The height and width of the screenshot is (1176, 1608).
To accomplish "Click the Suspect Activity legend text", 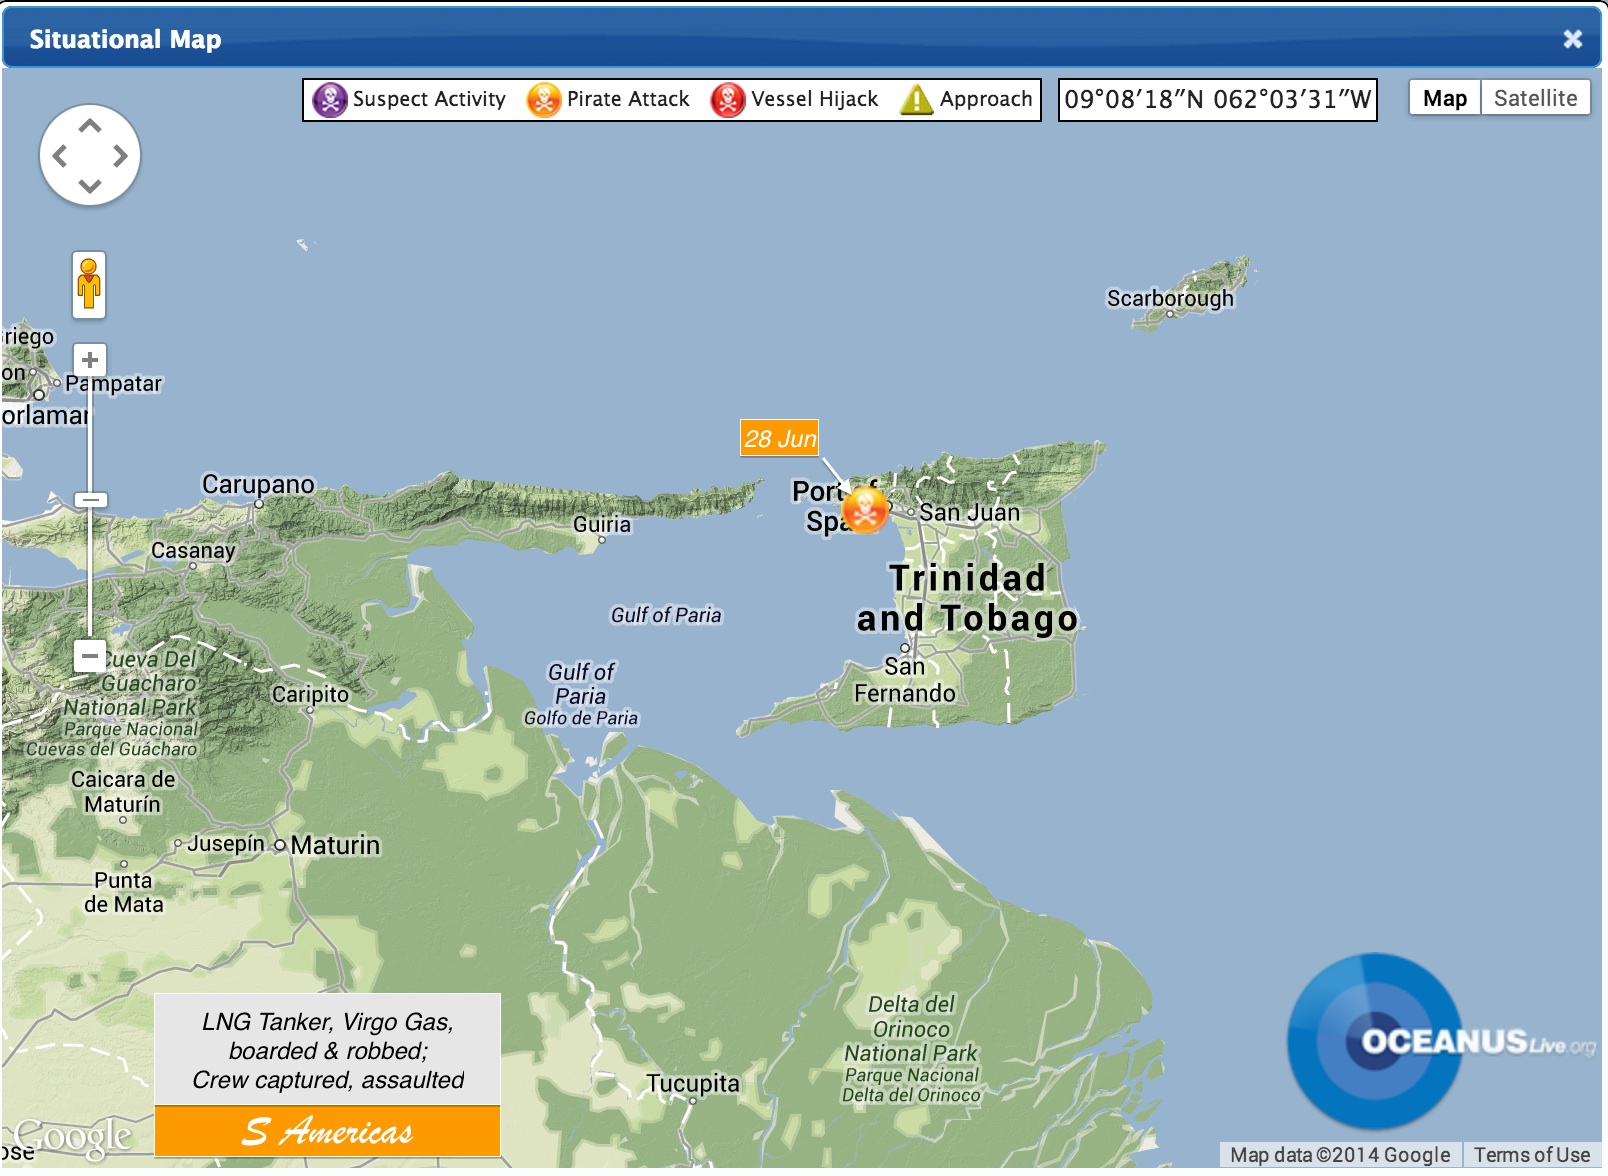I will click(429, 99).
